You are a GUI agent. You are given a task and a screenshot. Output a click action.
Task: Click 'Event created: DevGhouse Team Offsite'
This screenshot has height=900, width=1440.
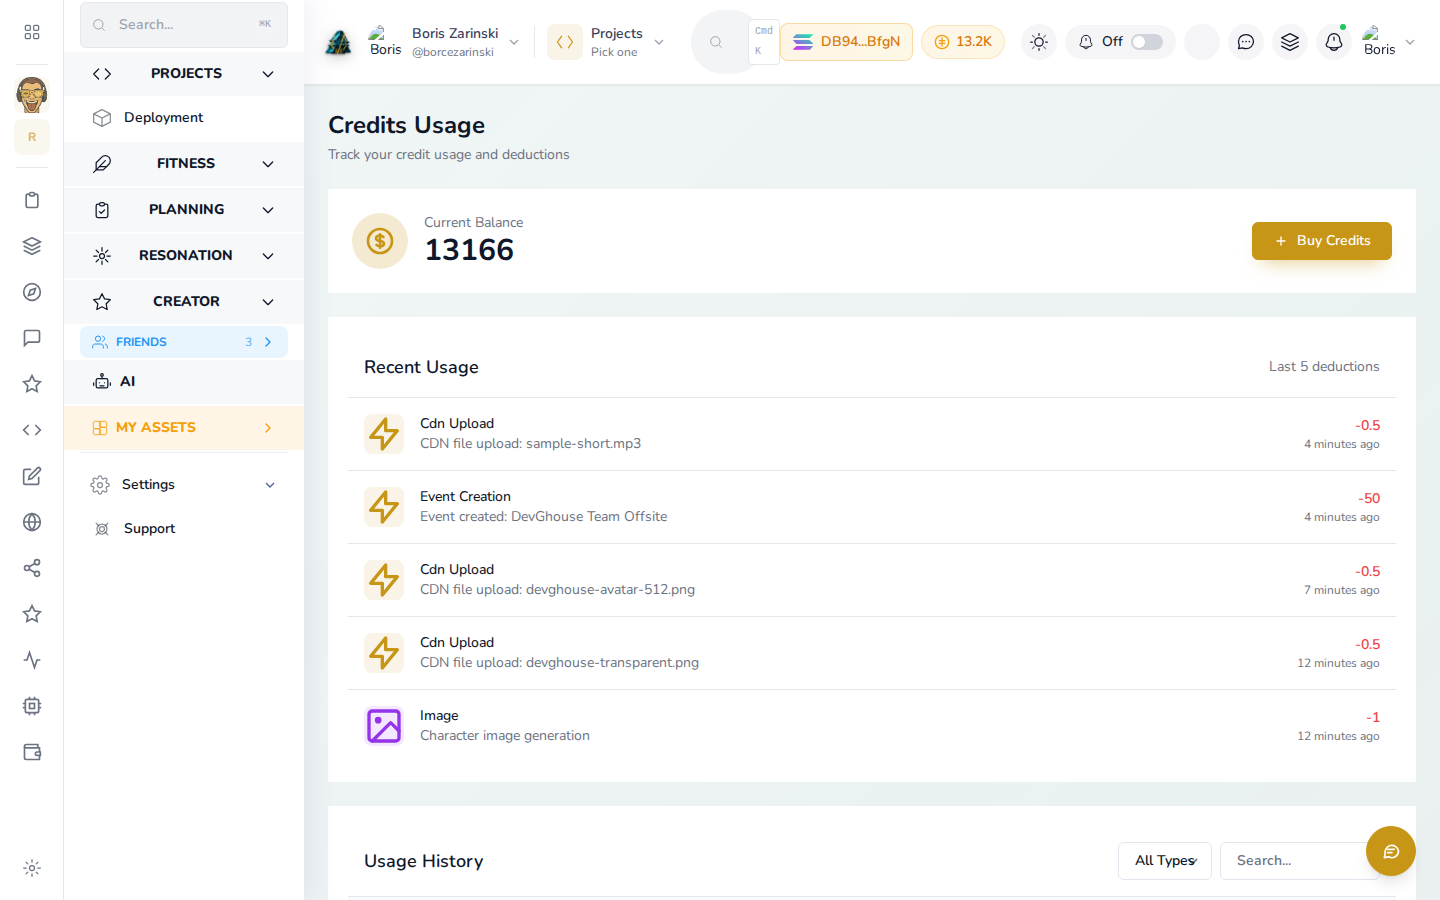(x=544, y=517)
